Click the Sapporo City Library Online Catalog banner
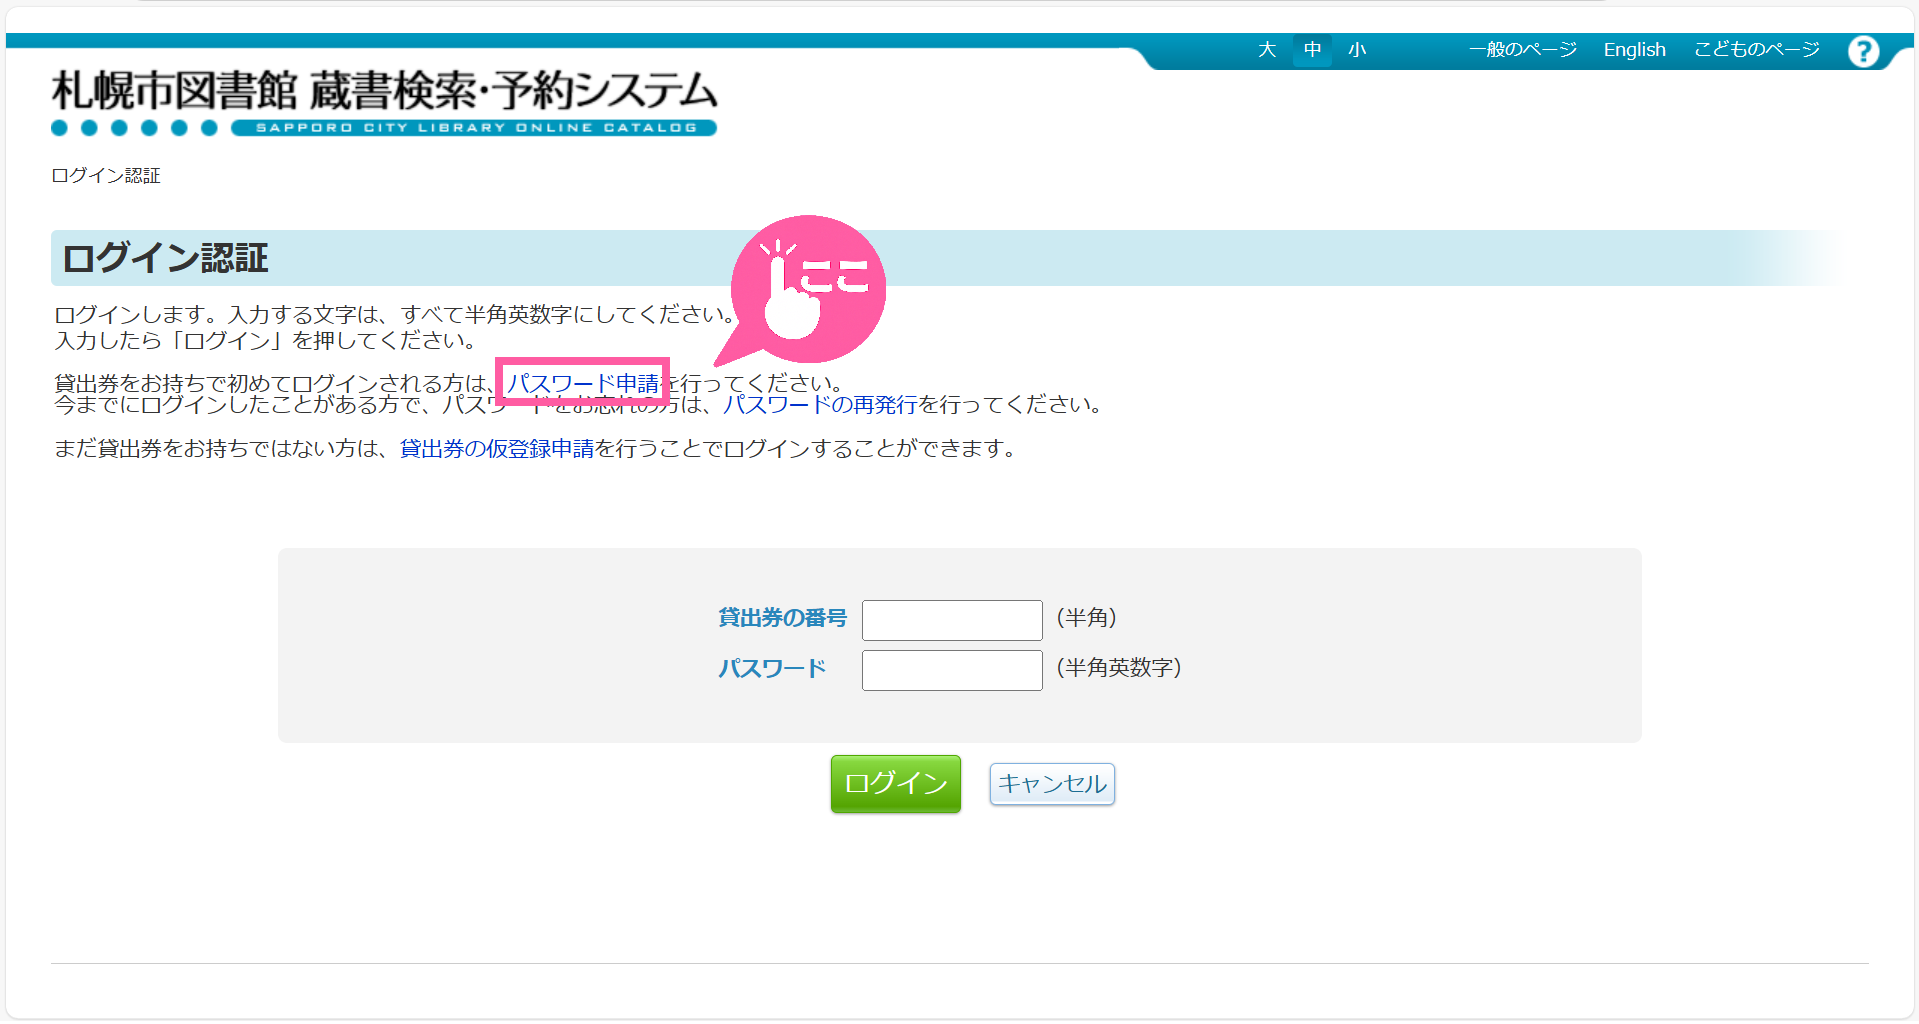This screenshot has width=1919, height=1024. 474,128
